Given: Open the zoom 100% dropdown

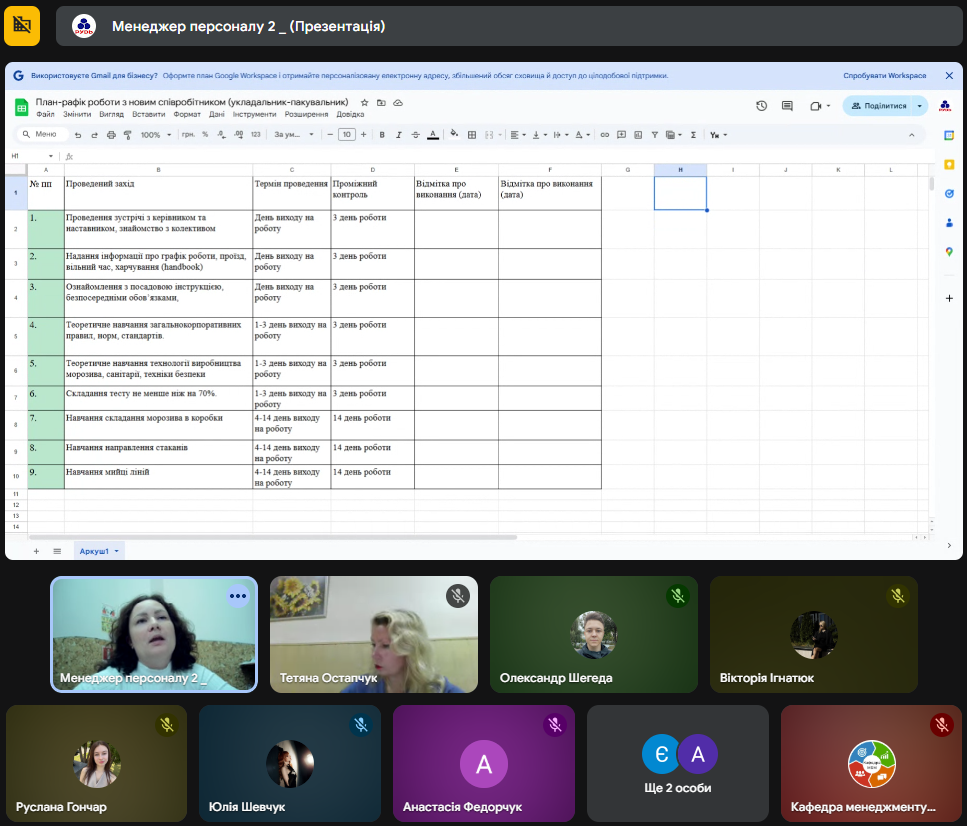Looking at the screenshot, I should coord(155,134).
